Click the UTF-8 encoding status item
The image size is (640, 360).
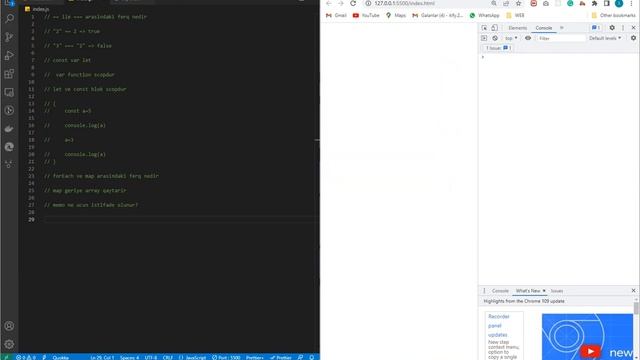pyautogui.click(x=151, y=357)
